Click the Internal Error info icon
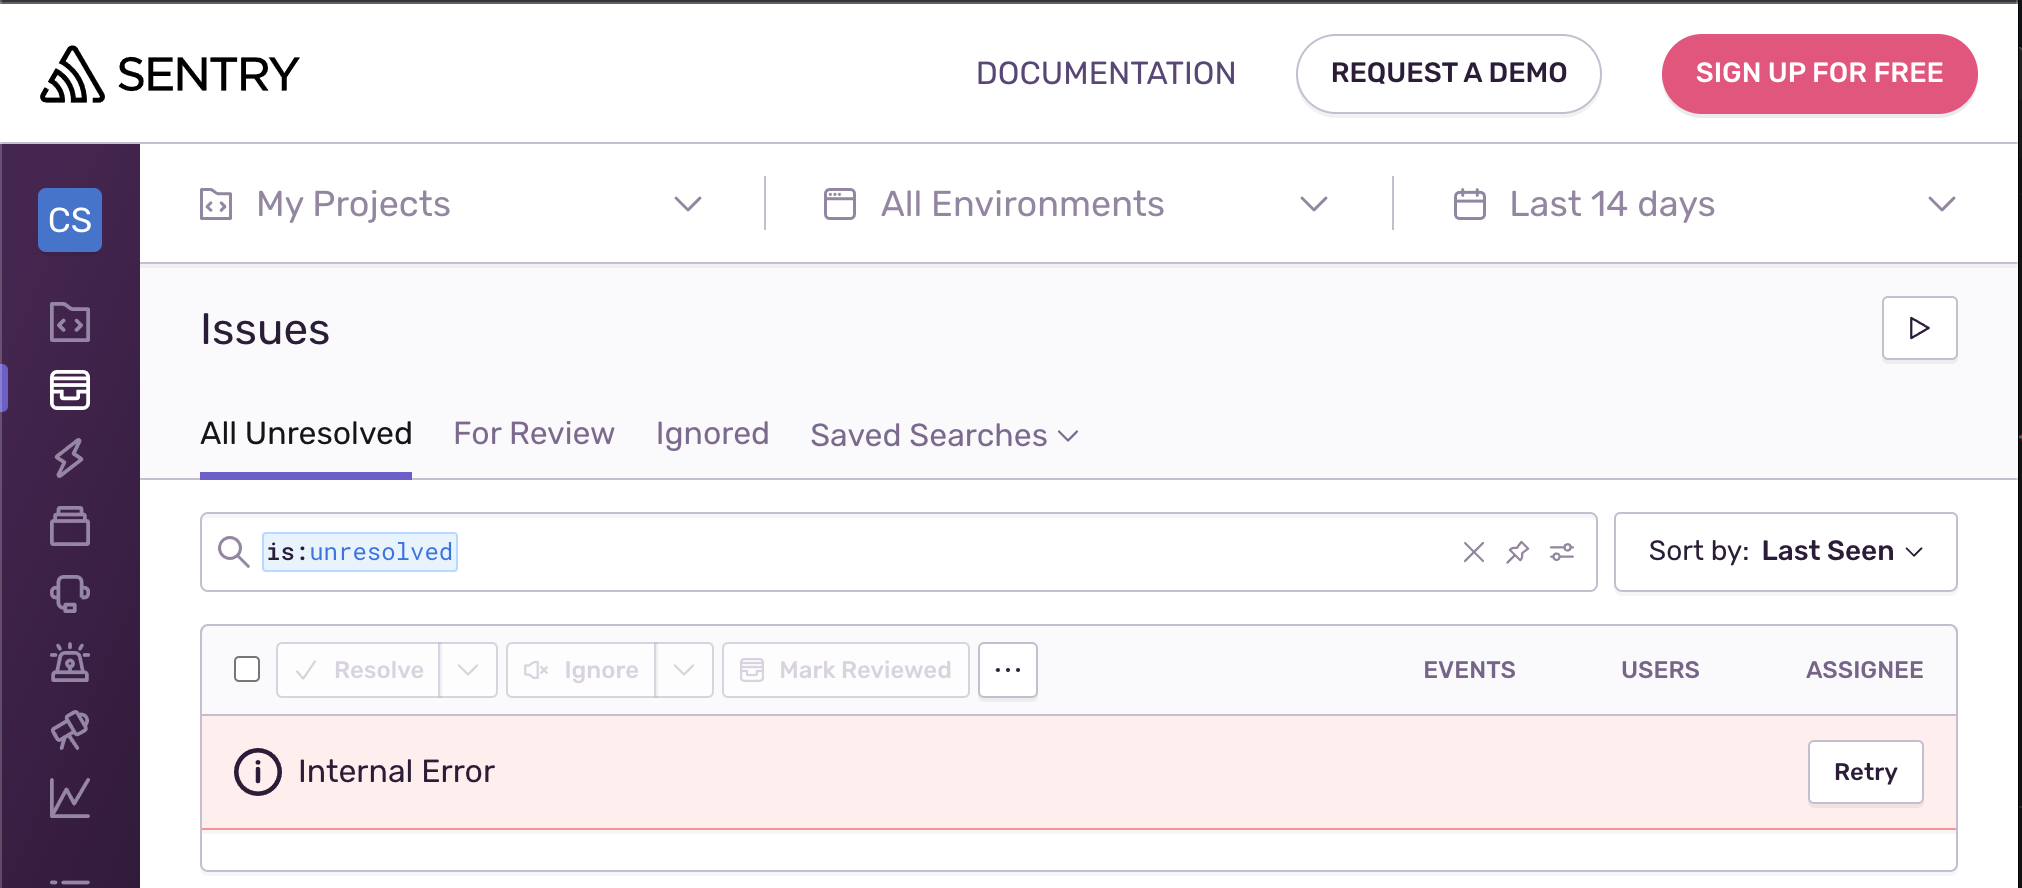 [258, 772]
